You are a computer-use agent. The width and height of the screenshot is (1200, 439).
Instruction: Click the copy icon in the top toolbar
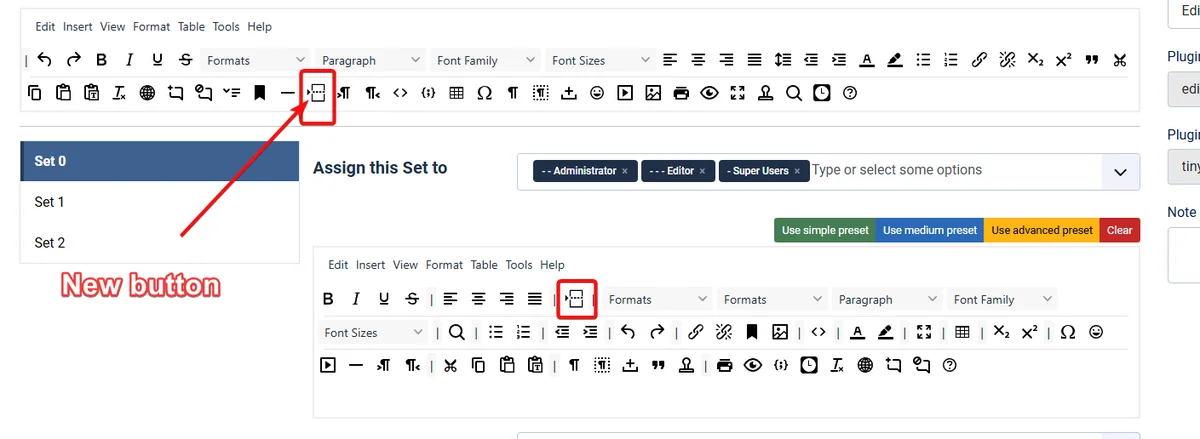pos(35,93)
